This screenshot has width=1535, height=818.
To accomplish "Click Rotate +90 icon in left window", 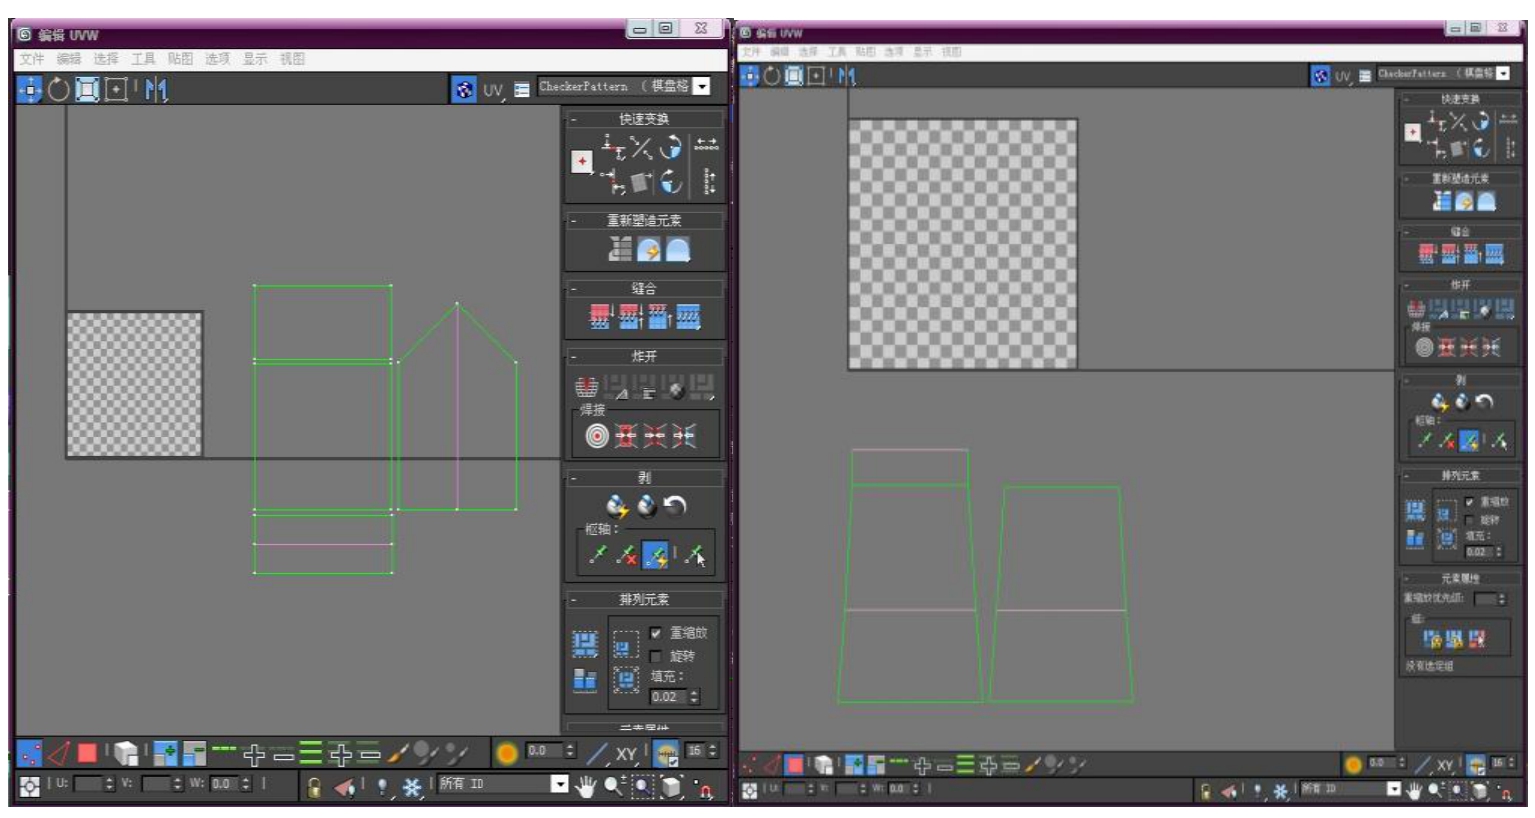I will point(670,147).
